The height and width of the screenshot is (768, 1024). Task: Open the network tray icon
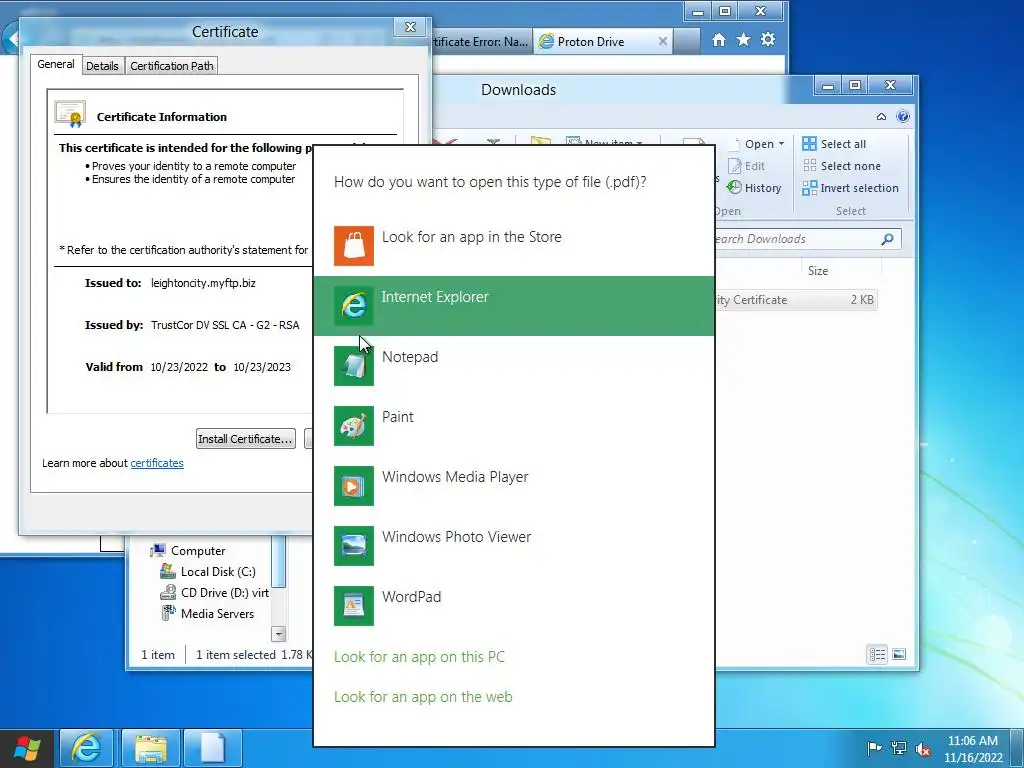(x=899, y=748)
